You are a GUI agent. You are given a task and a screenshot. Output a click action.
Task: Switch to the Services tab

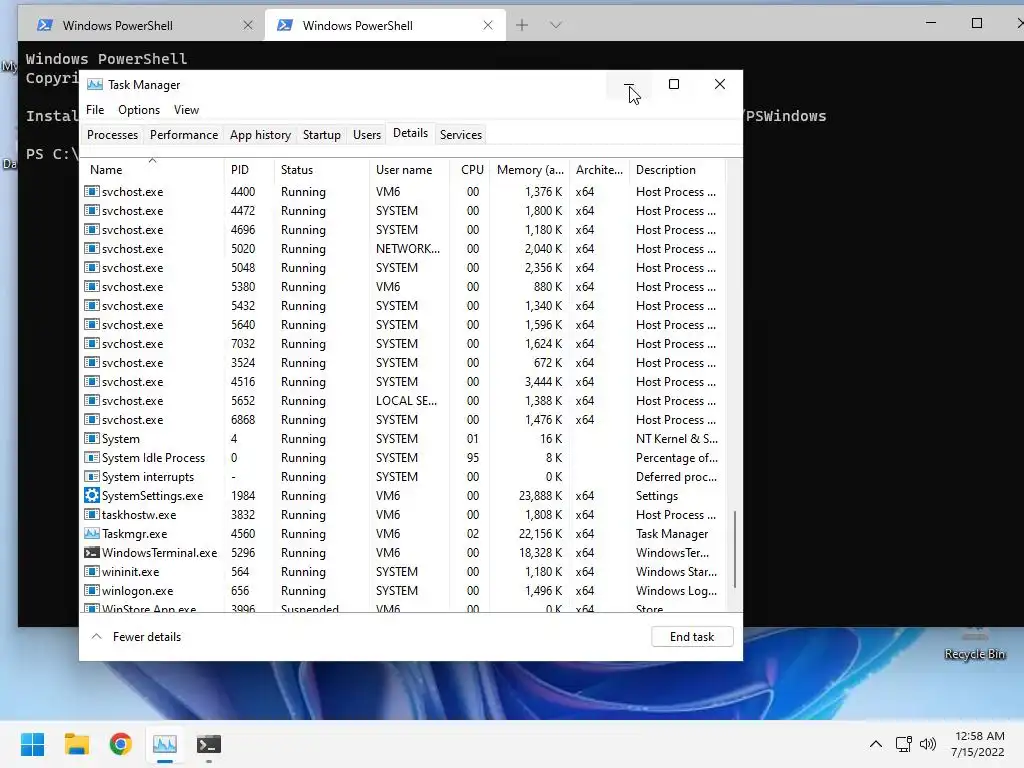(460, 135)
